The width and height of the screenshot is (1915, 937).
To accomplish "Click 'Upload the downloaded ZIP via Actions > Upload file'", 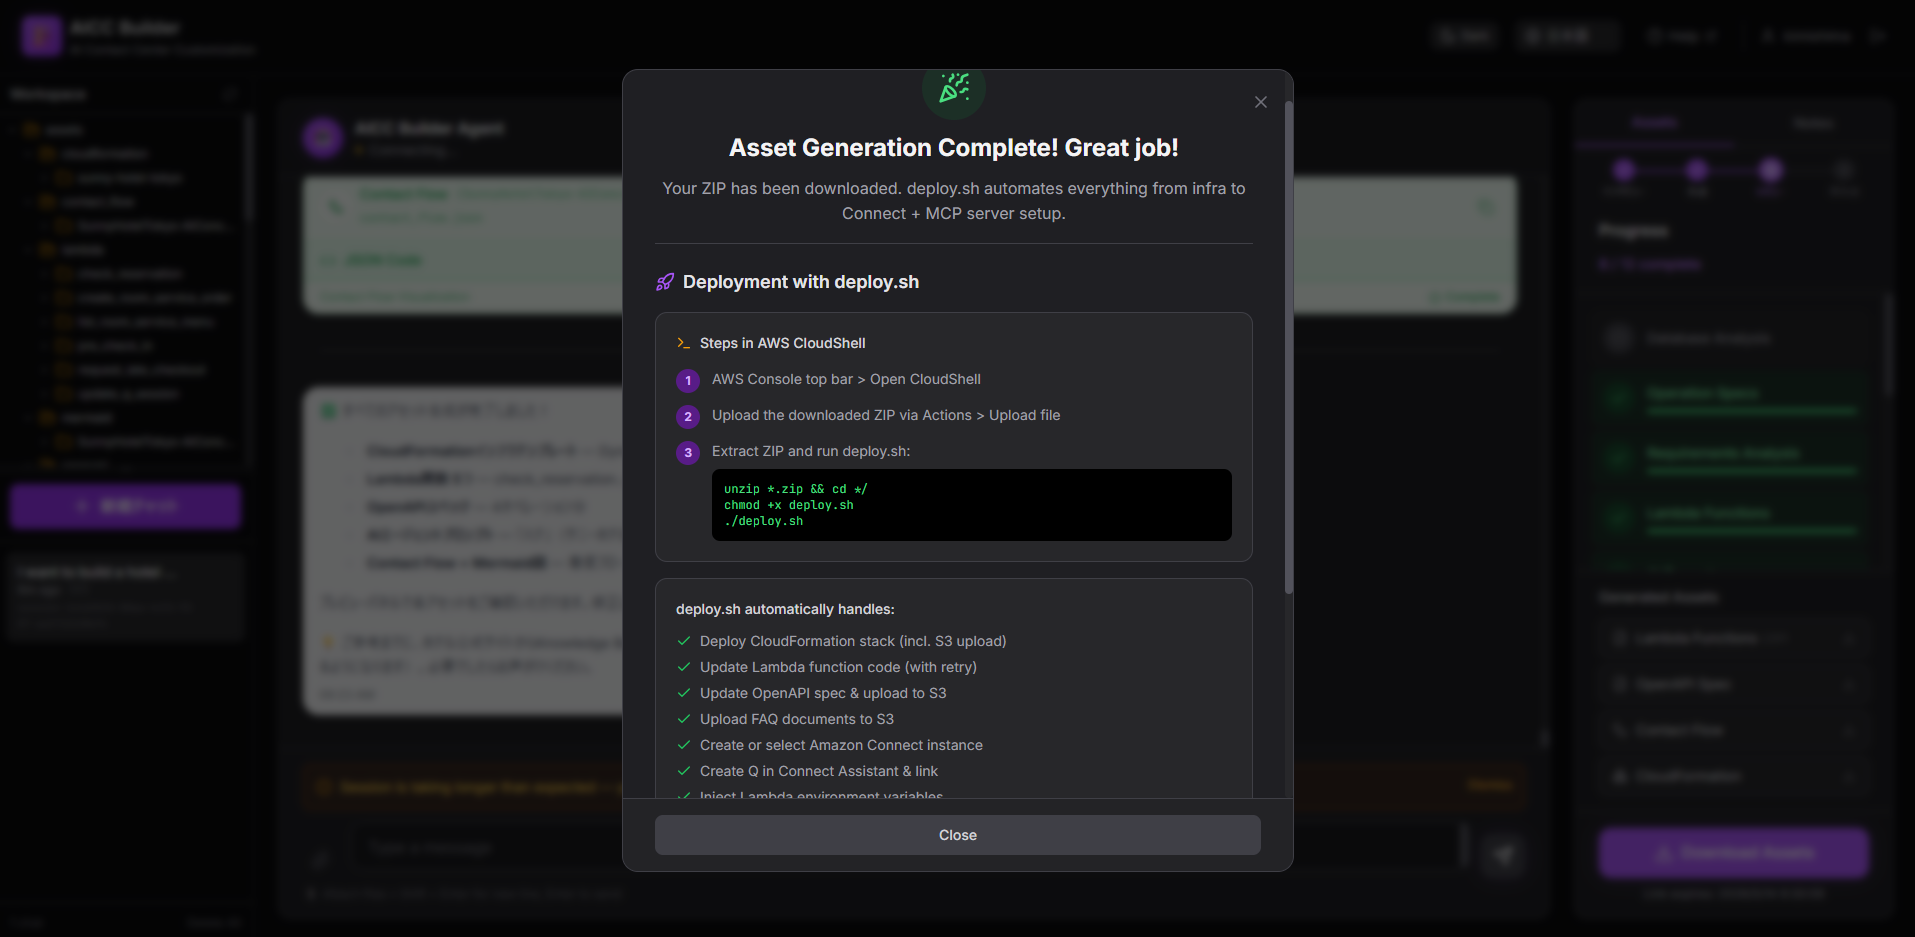I will pos(886,415).
